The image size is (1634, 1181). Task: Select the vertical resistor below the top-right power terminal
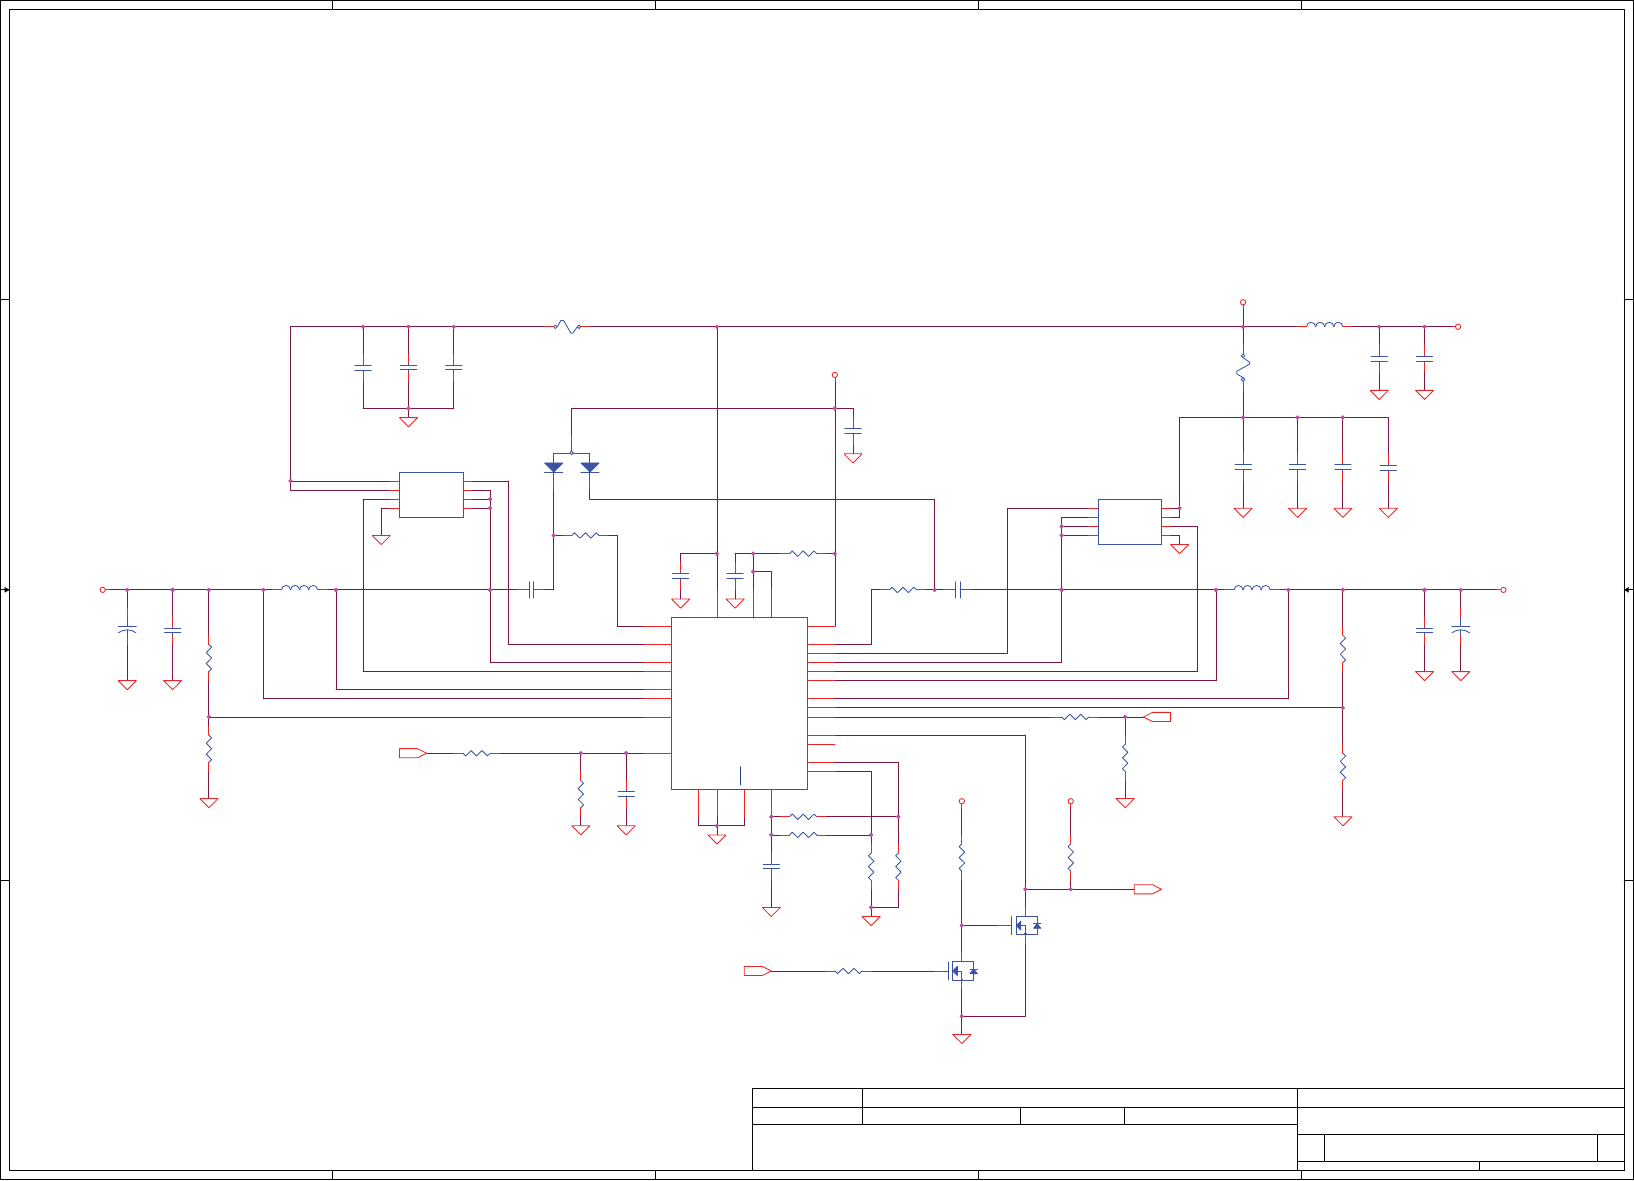coord(1243,367)
